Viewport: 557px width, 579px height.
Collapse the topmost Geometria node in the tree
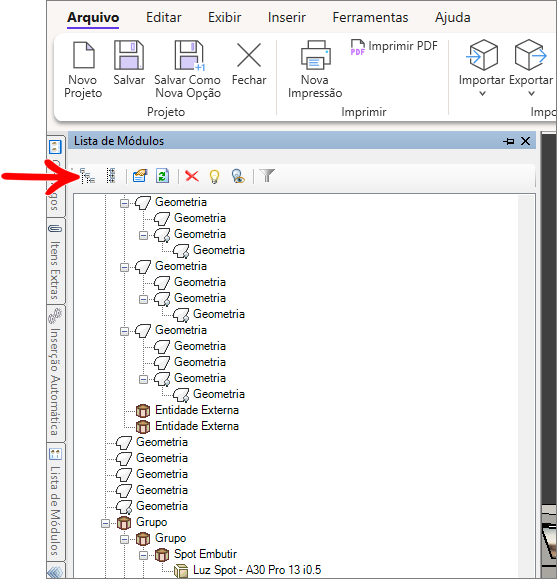[124, 203]
